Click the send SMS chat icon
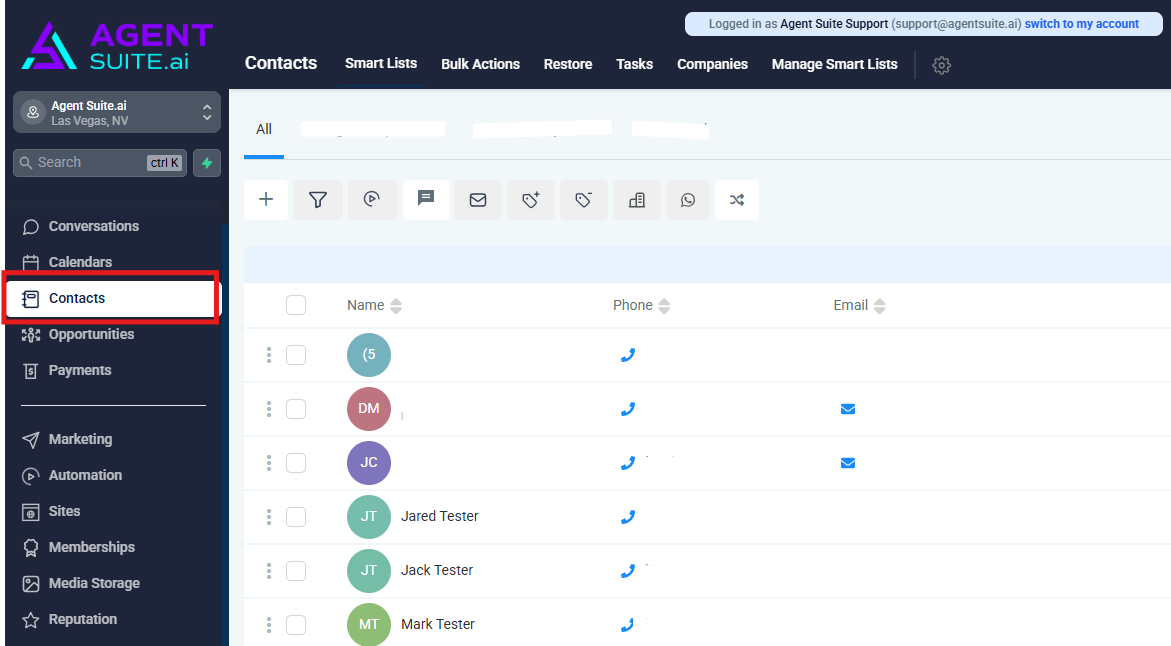This screenshot has height=646, width=1171. click(x=426, y=199)
